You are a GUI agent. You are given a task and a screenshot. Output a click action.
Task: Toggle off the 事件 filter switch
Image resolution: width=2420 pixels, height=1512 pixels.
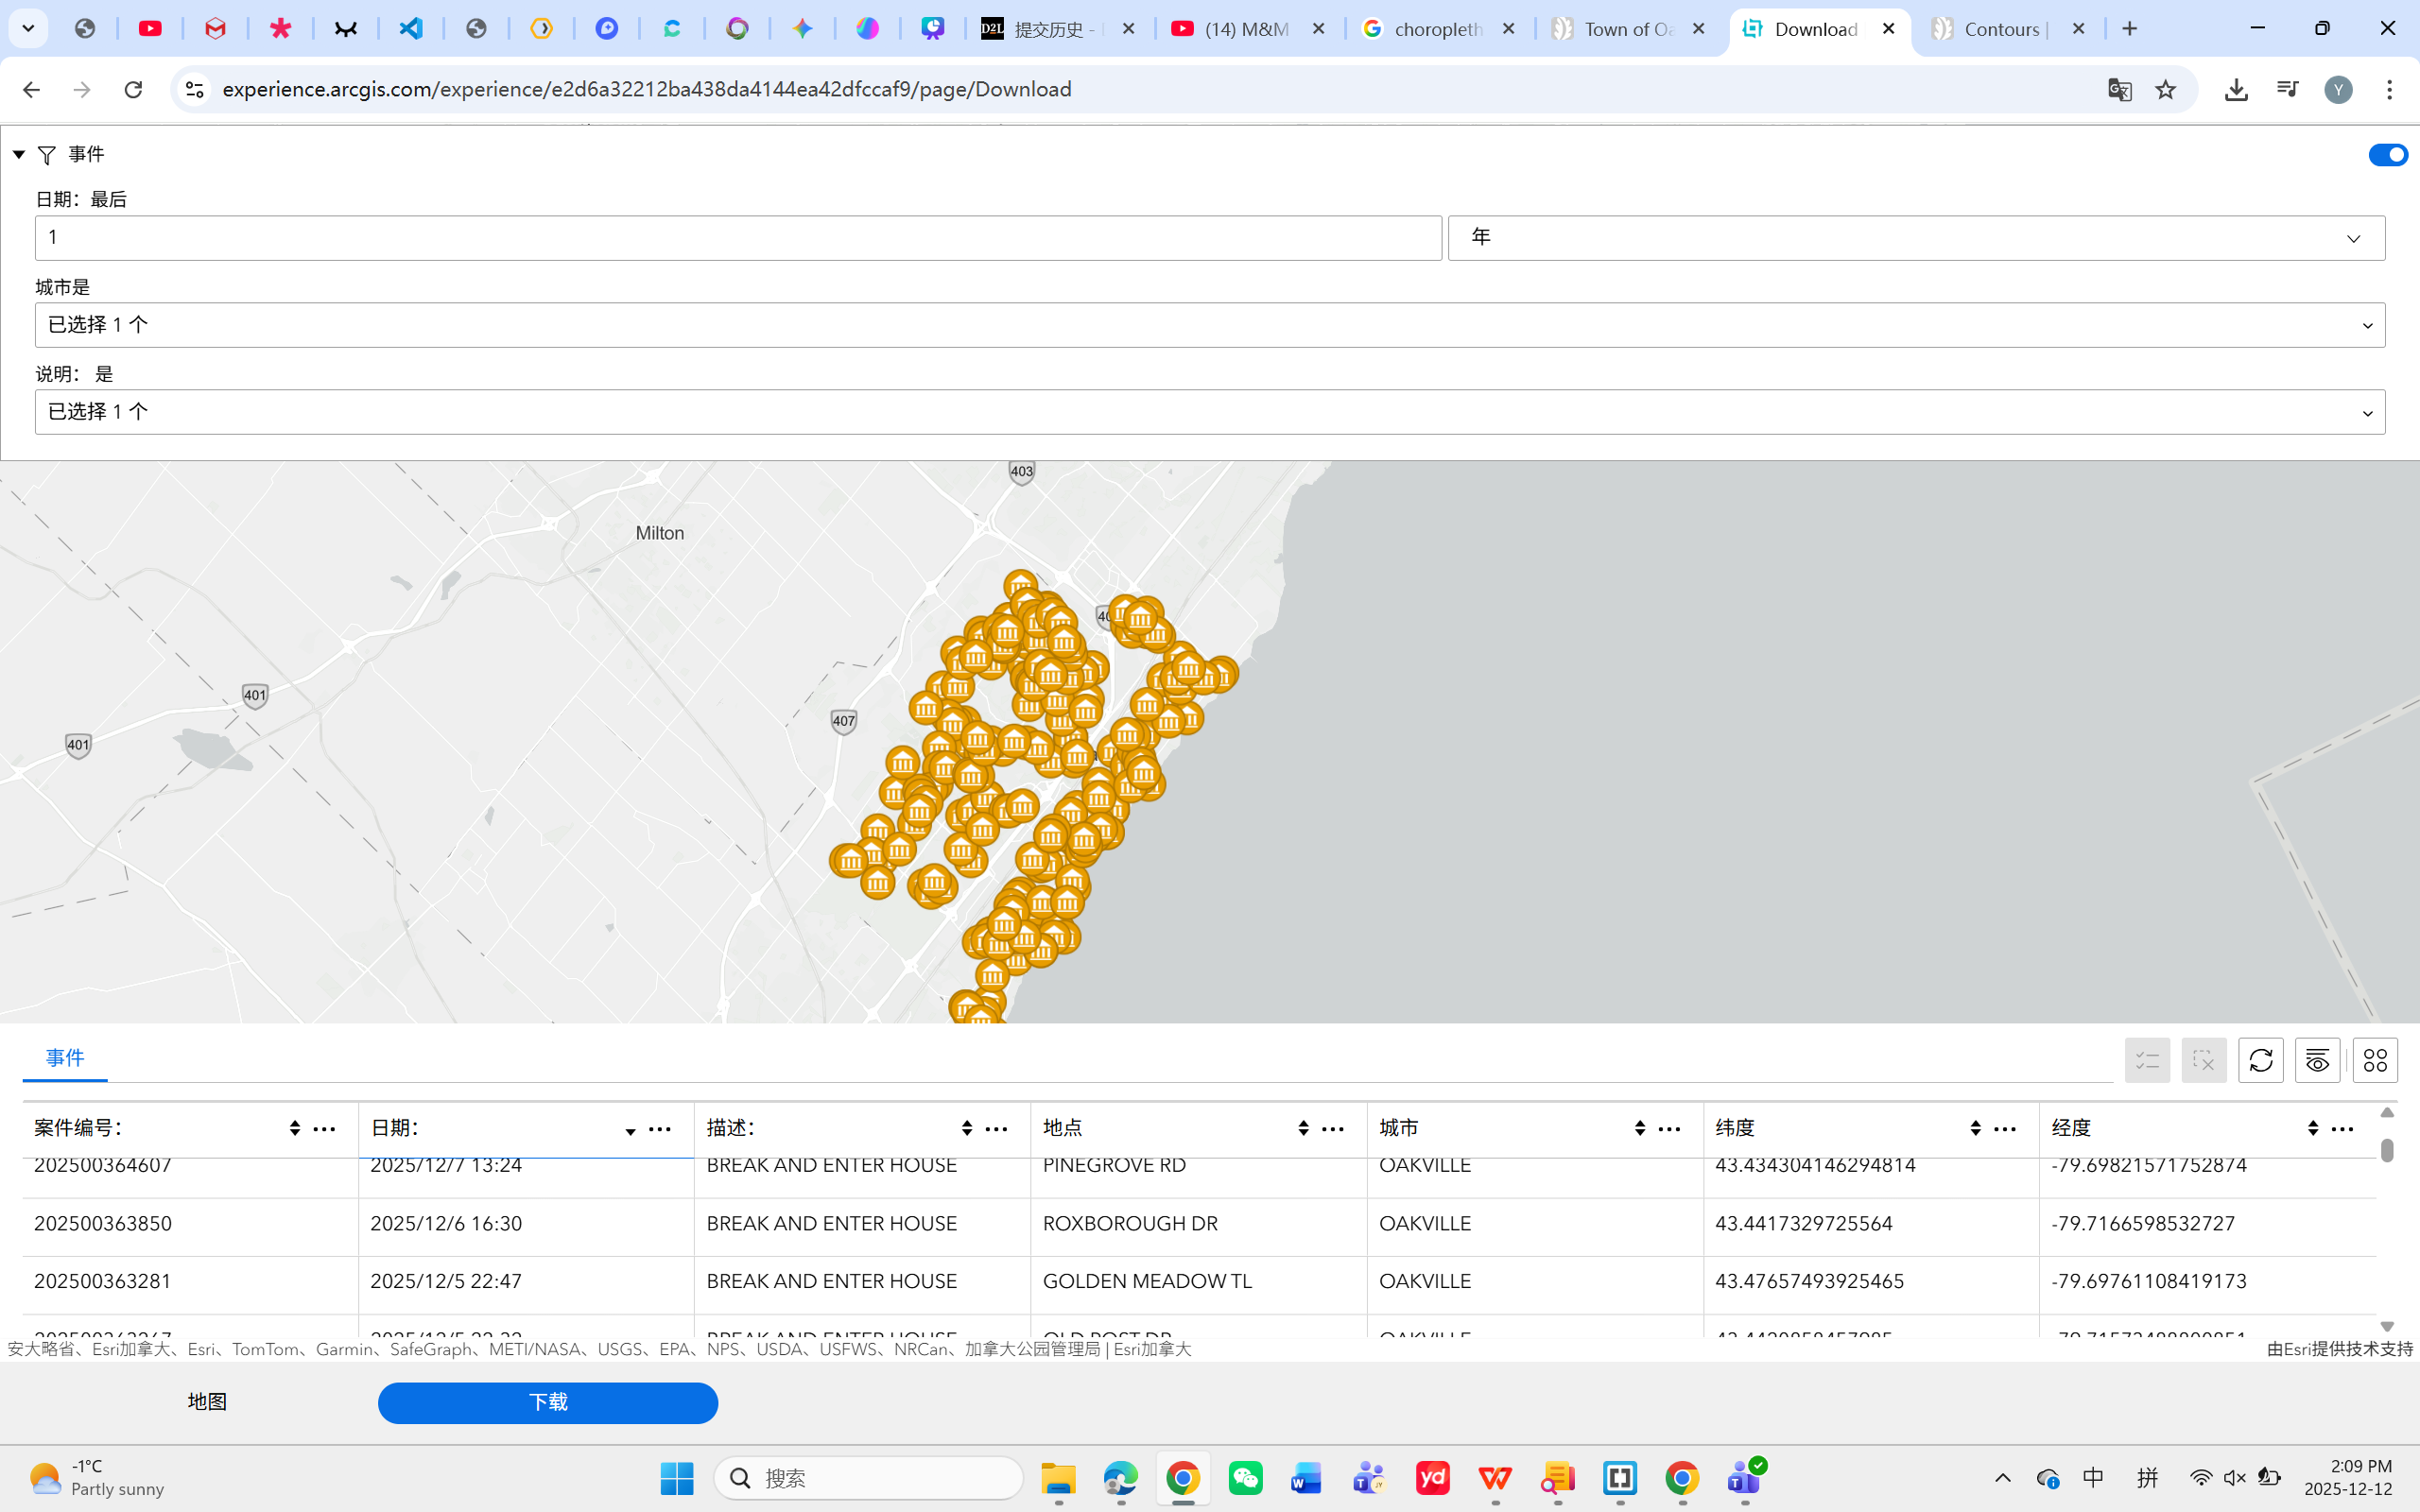tap(2387, 155)
